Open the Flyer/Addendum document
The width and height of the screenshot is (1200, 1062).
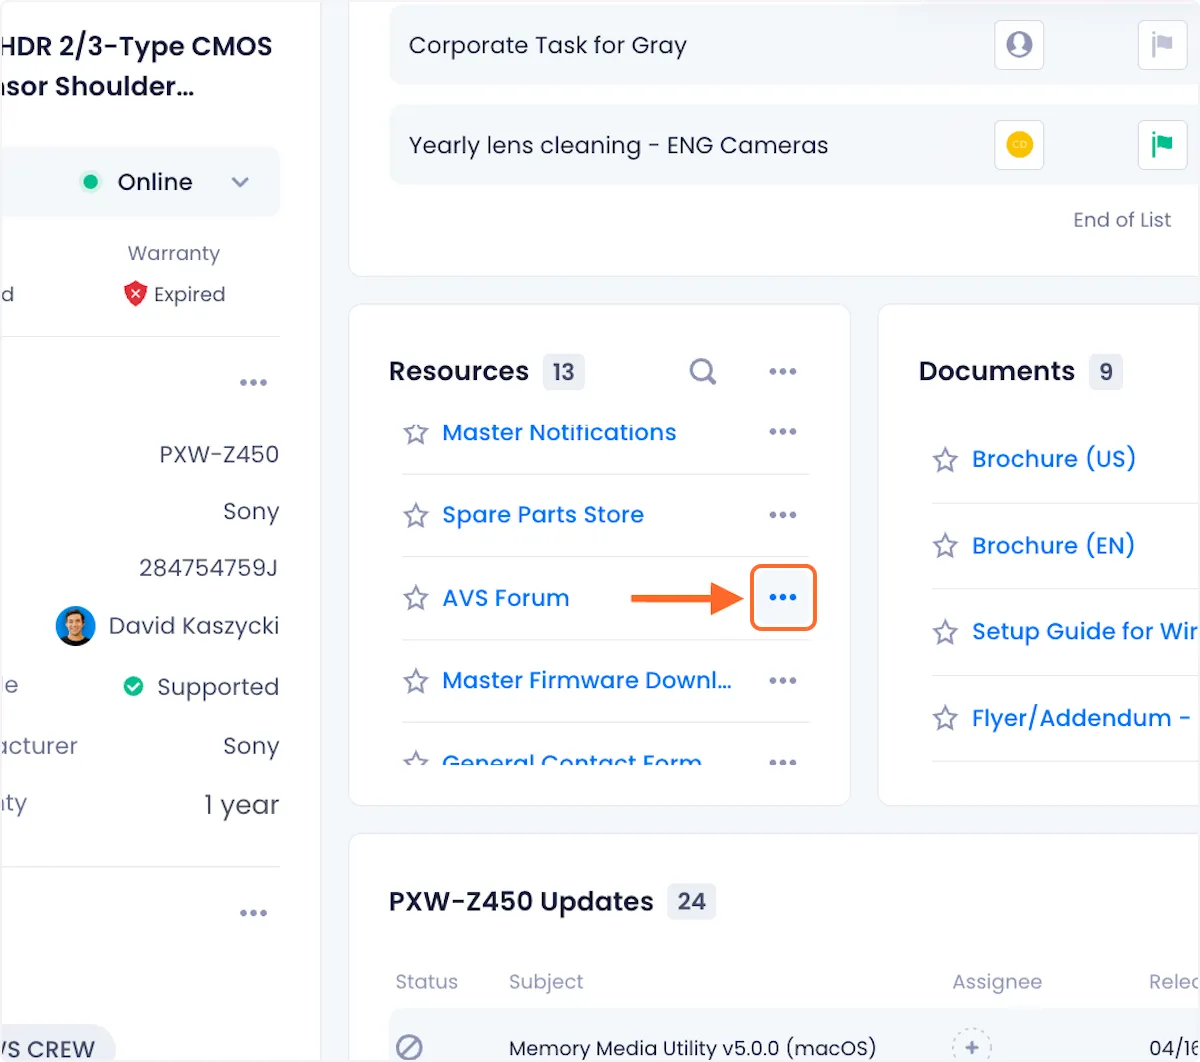click(1082, 718)
